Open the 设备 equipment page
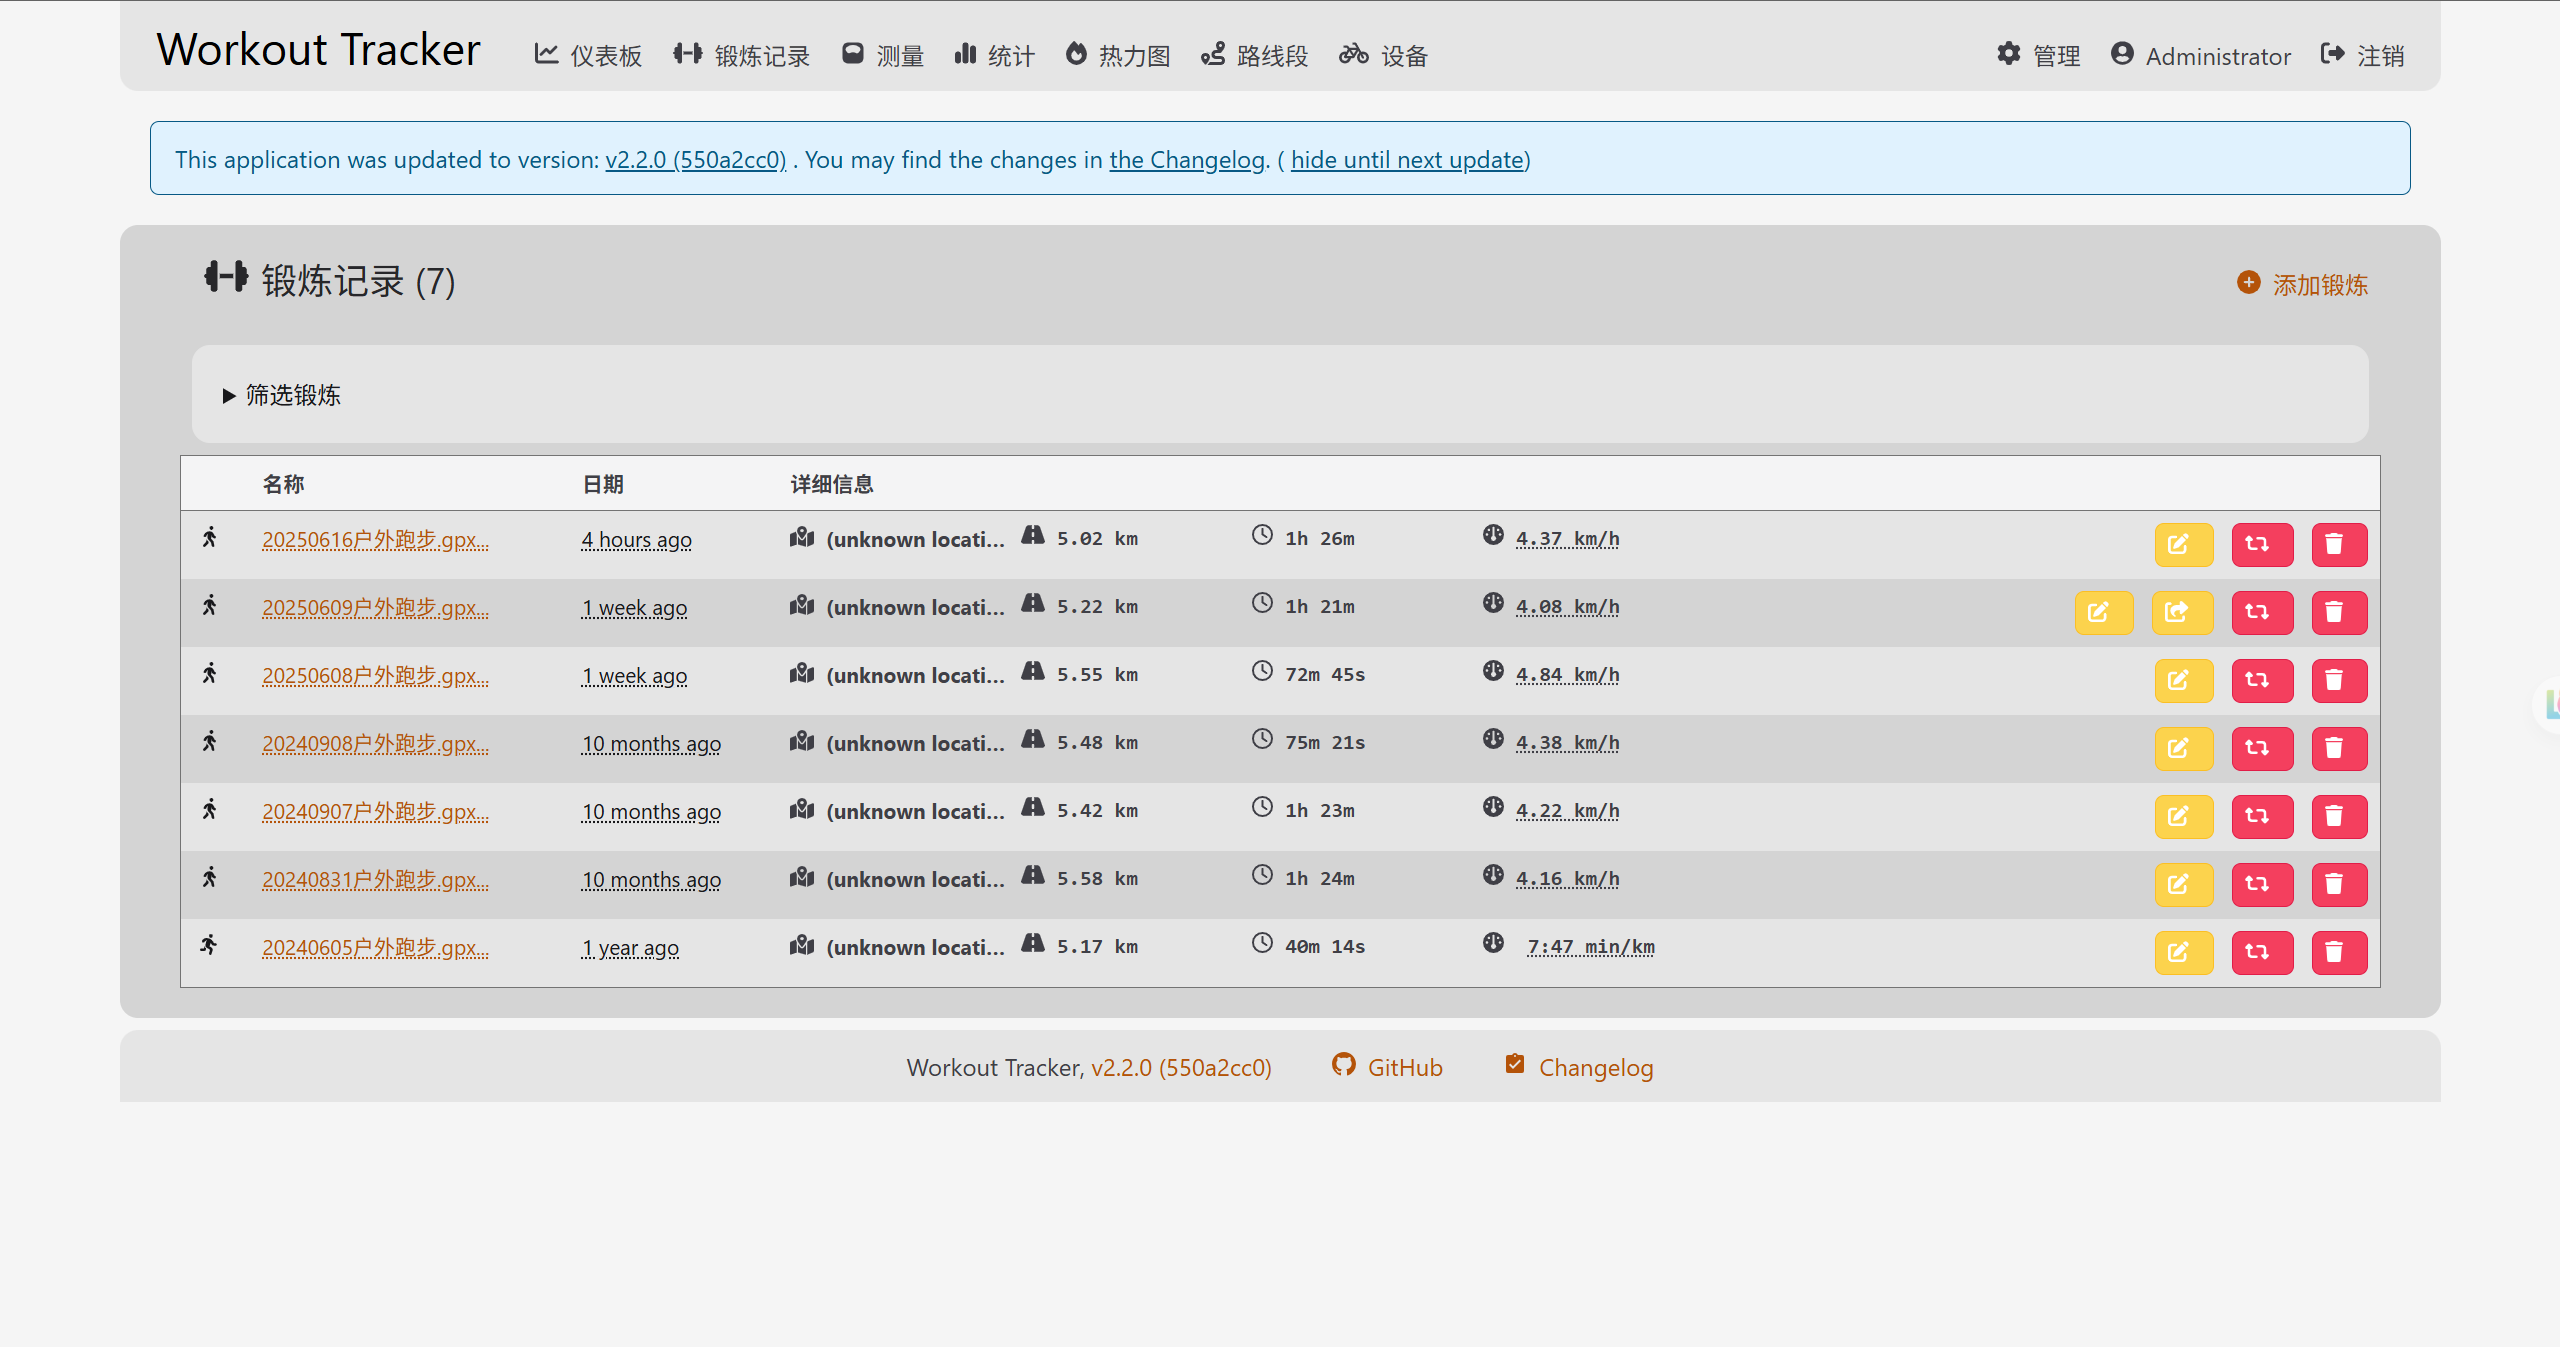This screenshot has height=1347, width=2560. click(1383, 55)
